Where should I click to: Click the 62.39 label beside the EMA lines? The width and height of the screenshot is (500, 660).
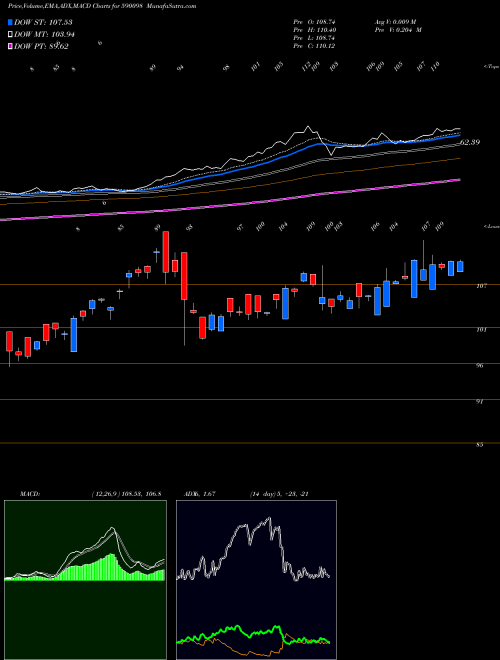click(x=470, y=142)
